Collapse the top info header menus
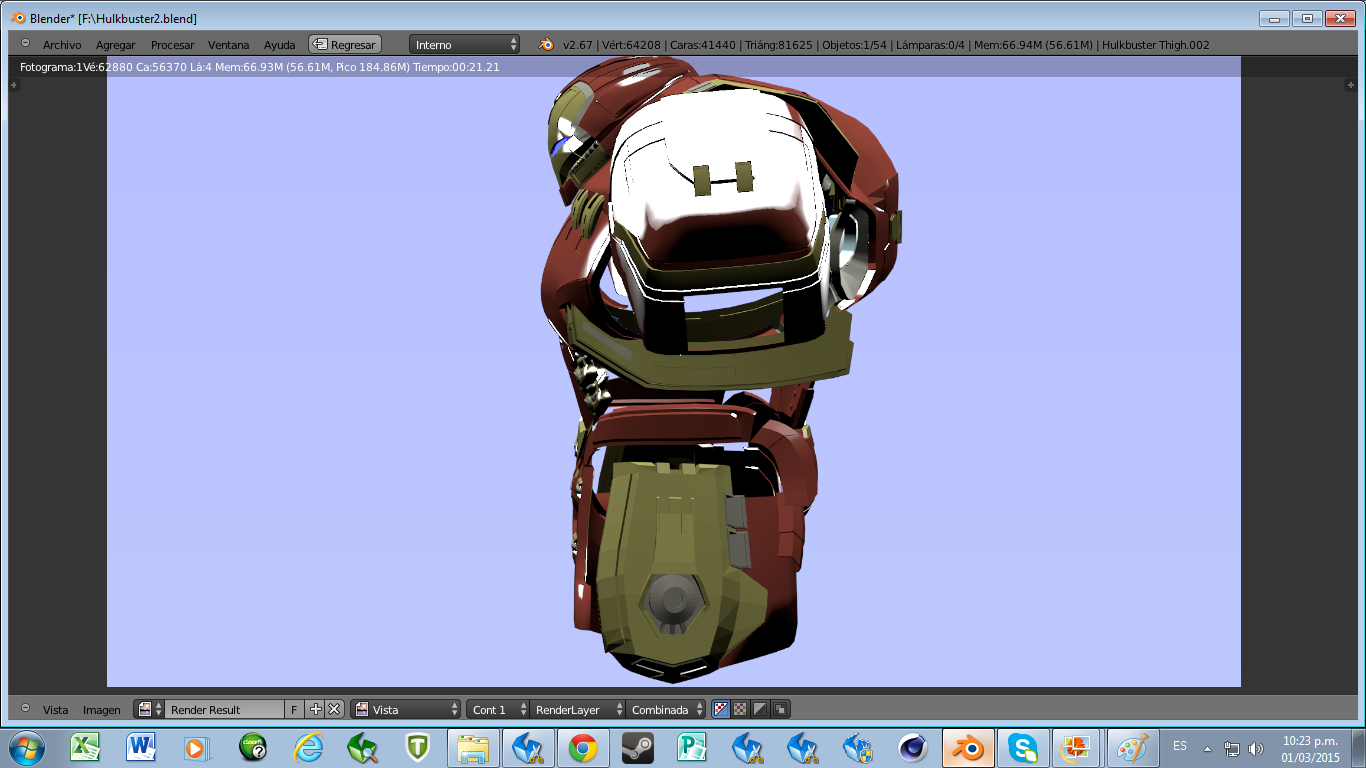 [25, 44]
